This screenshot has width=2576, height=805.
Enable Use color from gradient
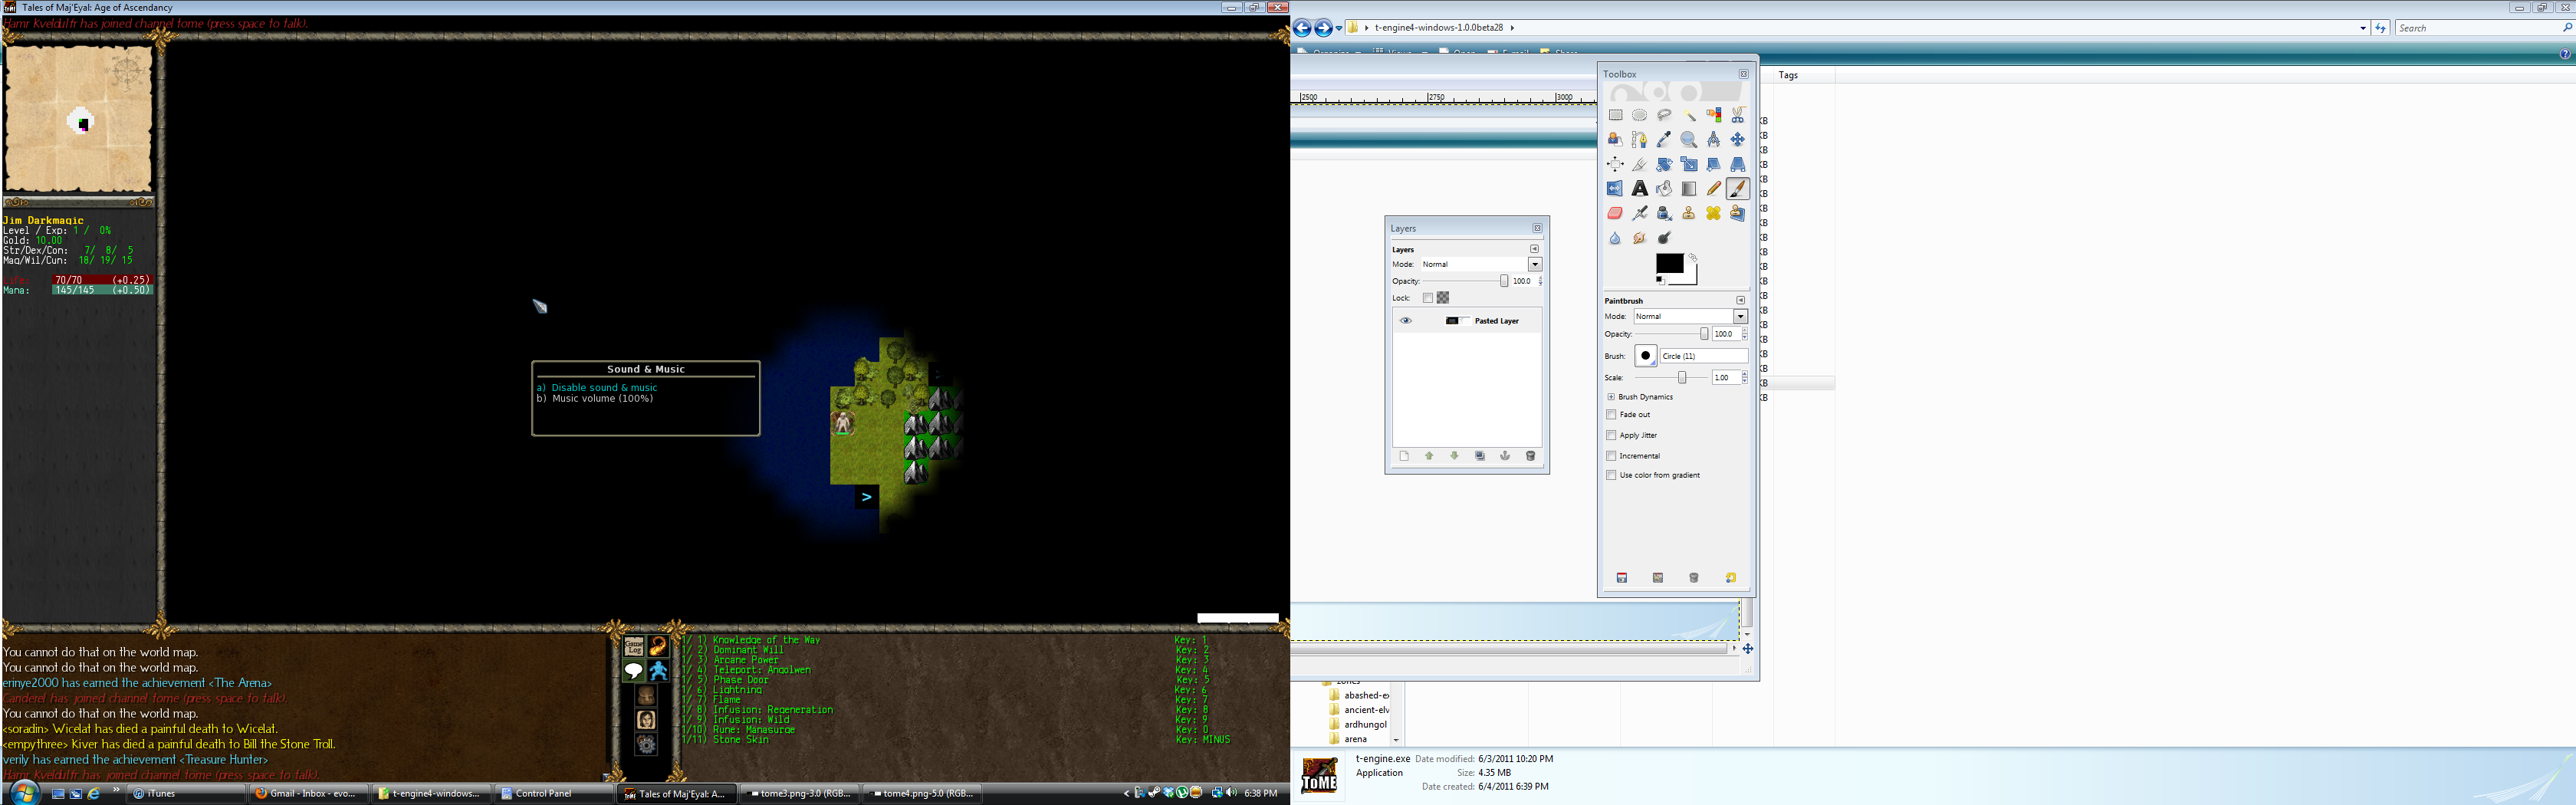click(x=1611, y=475)
